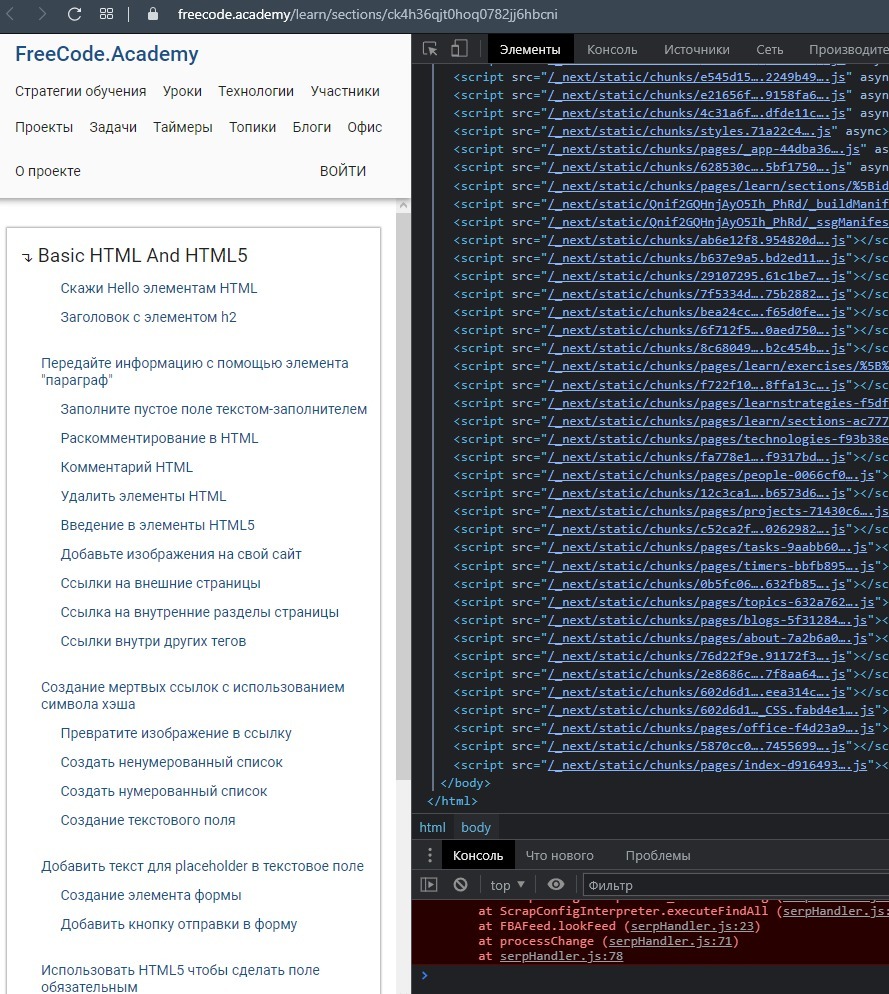
Task: Open the console drawer three-dot menu
Action: tap(430, 855)
